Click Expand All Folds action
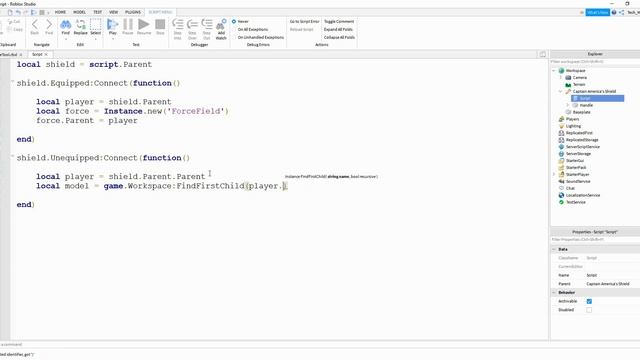This screenshot has height=360, width=640. click(x=338, y=29)
